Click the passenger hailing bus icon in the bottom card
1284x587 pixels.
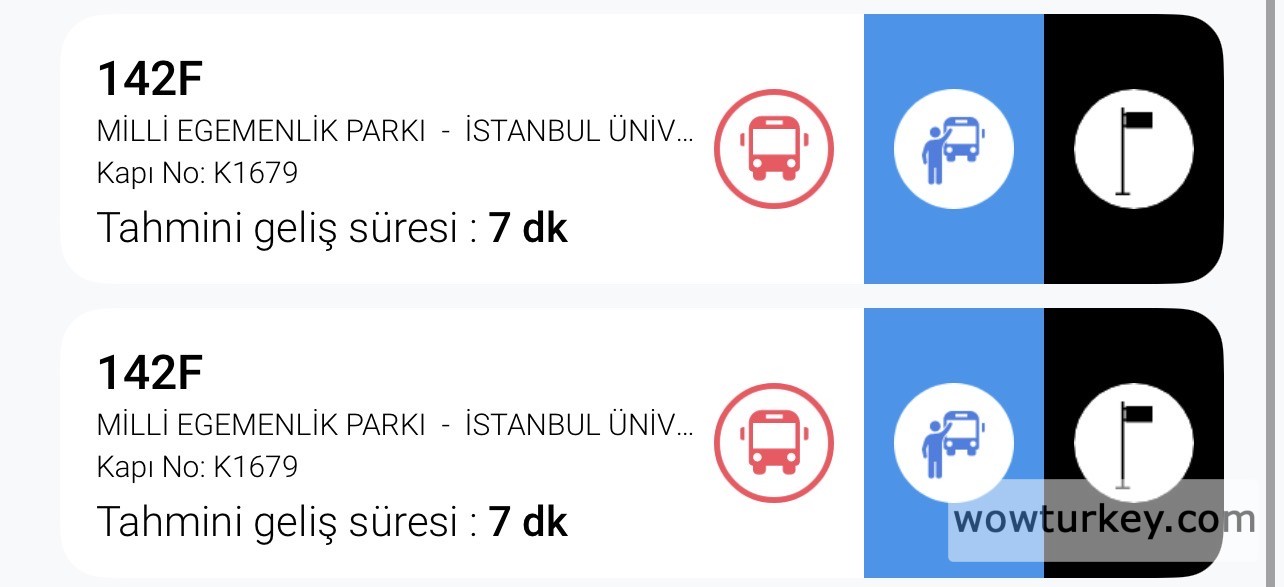pyautogui.click(x=953, y=443)
